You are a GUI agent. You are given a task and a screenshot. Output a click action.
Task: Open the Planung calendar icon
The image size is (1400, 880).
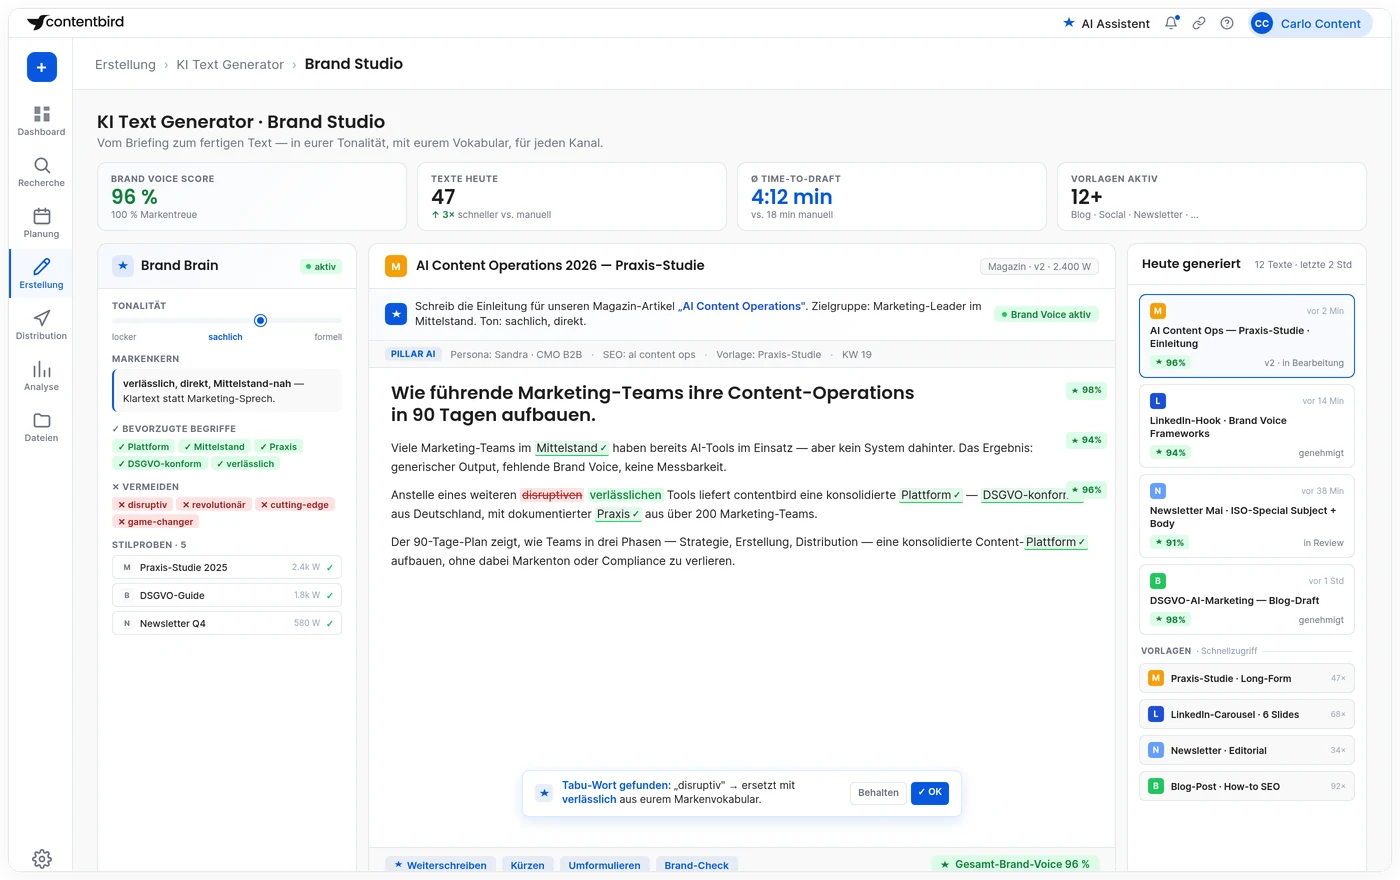coord(41,216)
